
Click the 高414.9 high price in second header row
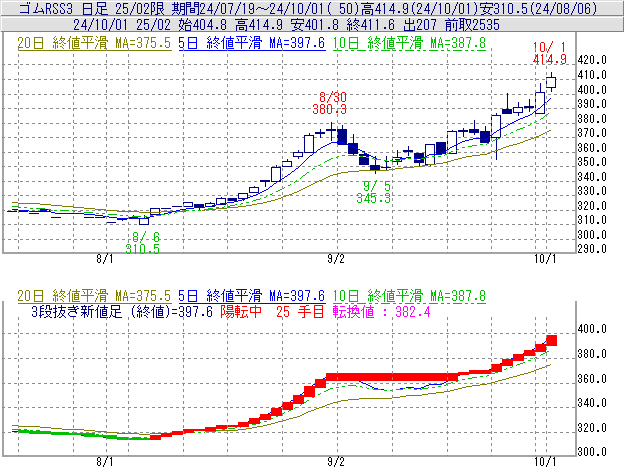[259, 25]
